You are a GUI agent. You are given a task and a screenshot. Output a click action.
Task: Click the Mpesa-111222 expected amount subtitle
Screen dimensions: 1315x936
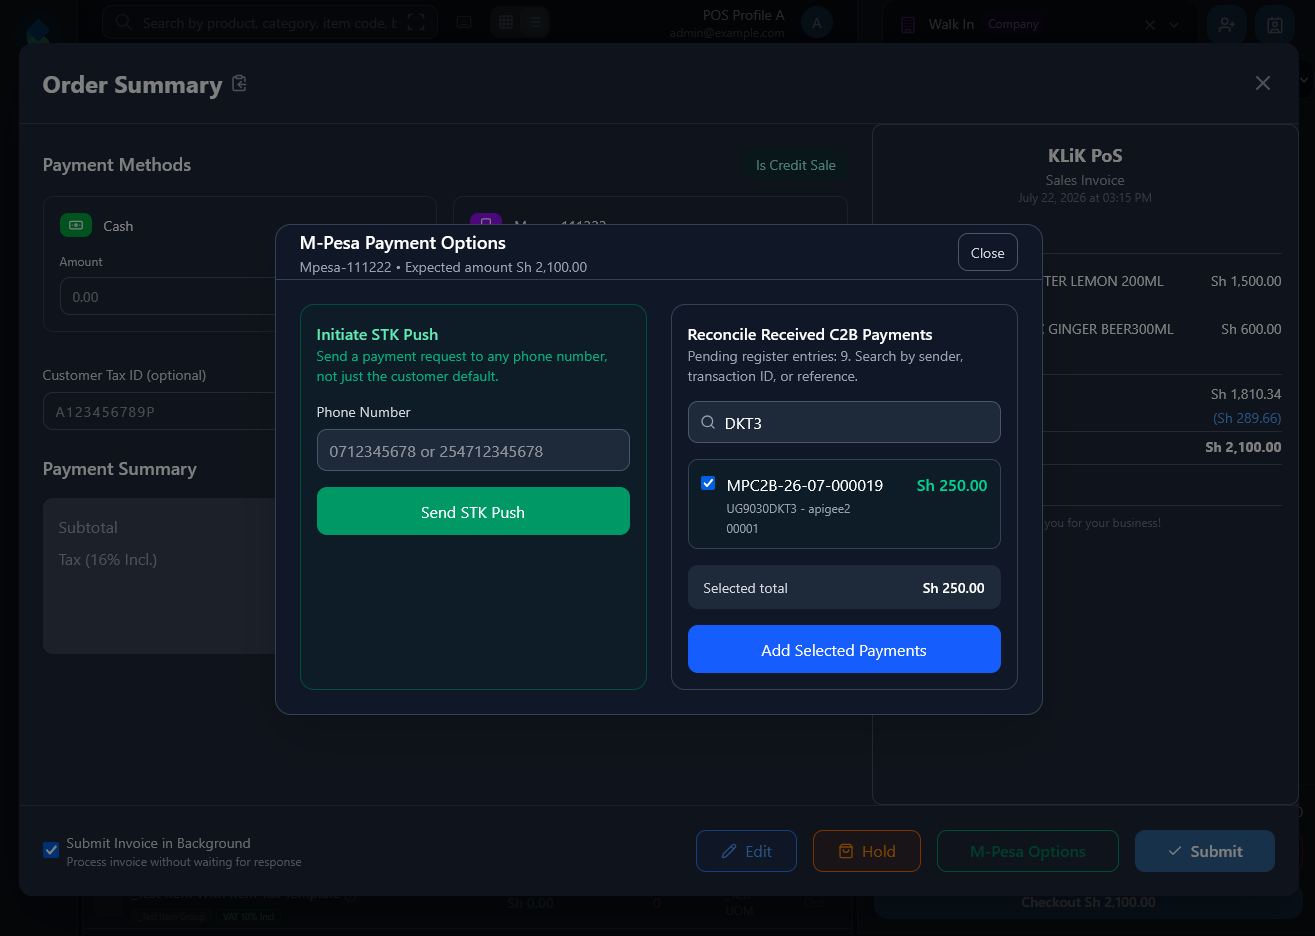[x=443, y=267]
